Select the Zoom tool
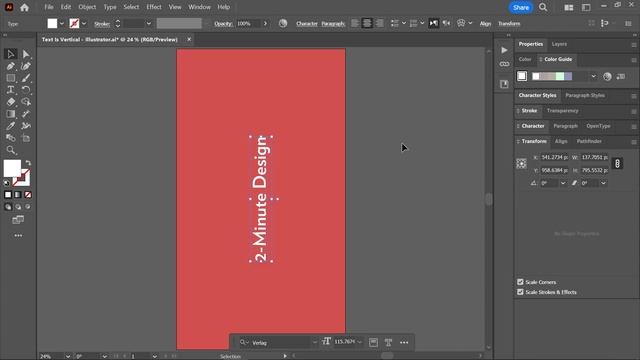This screenshot has width=640, height=360. 11,150
